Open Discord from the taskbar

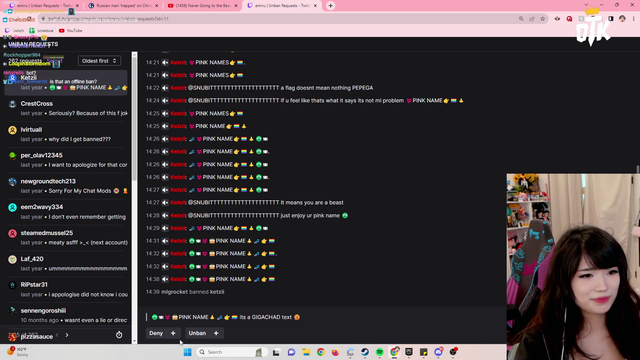pyautogui.click(x=438, y=352)
